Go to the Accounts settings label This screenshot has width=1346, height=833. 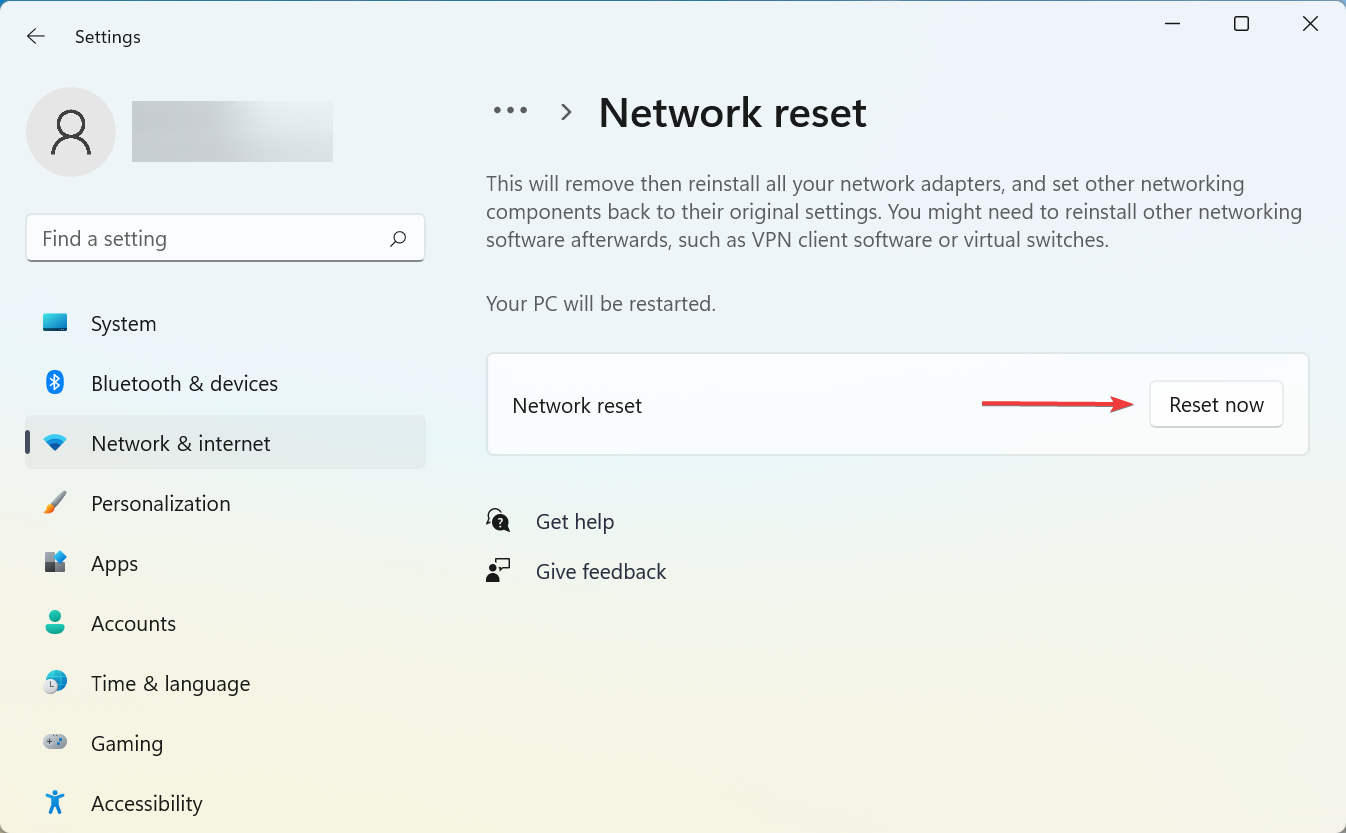tap(133, 623)
